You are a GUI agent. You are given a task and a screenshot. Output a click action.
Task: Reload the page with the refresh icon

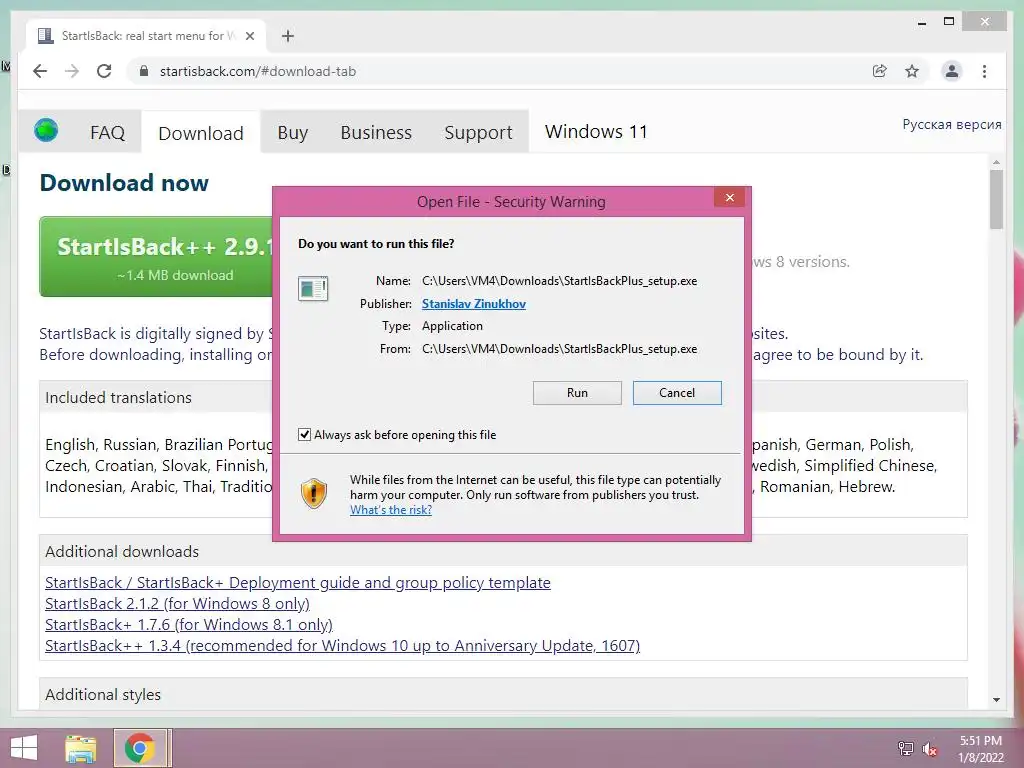104,71
